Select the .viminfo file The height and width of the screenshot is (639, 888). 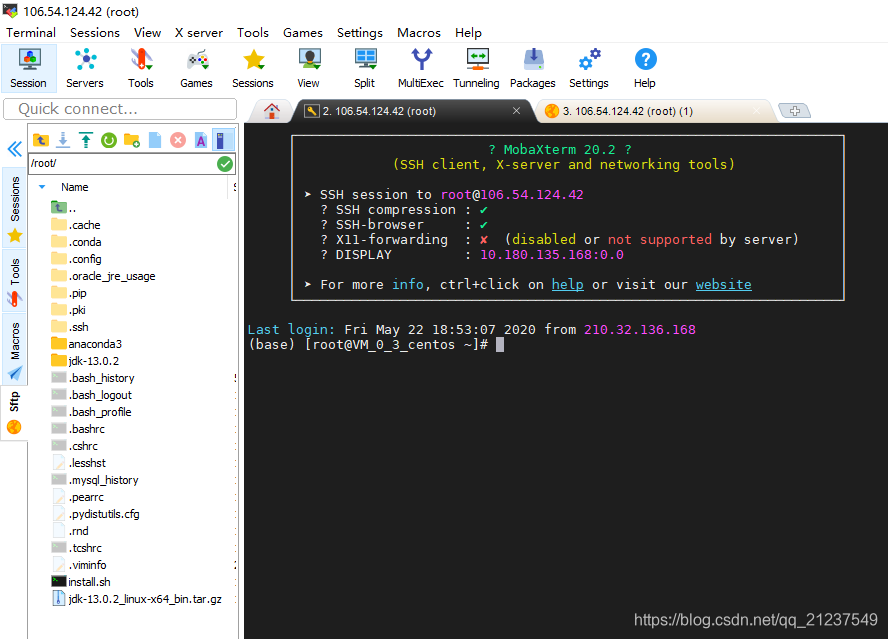(79, 565)
